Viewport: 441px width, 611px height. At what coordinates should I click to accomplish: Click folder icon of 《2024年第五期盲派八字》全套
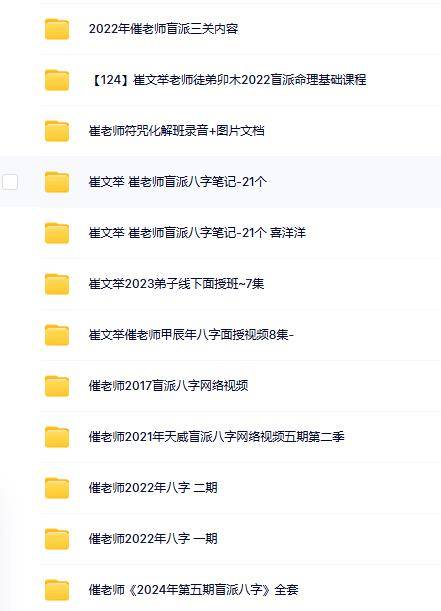pyautogui.click(x=57, y=590)
